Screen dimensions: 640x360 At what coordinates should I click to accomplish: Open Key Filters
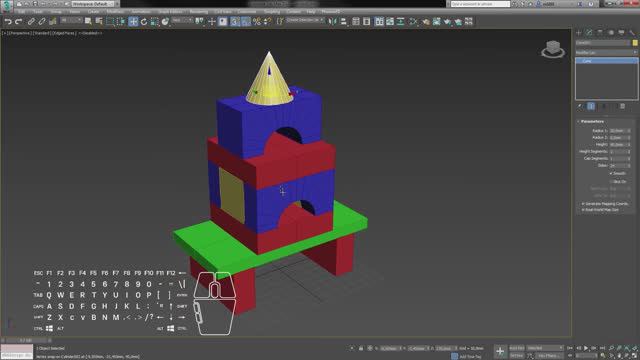point(549,356)
